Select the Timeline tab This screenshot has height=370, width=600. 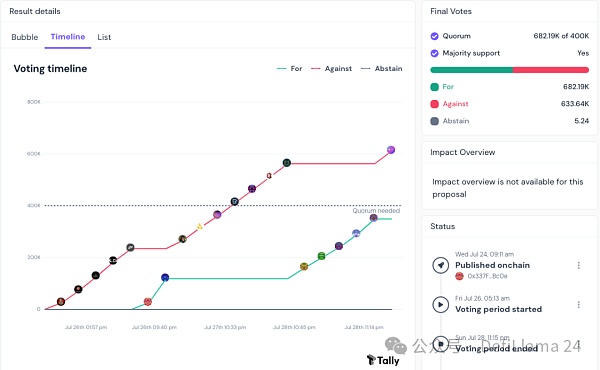click(68, 37)
